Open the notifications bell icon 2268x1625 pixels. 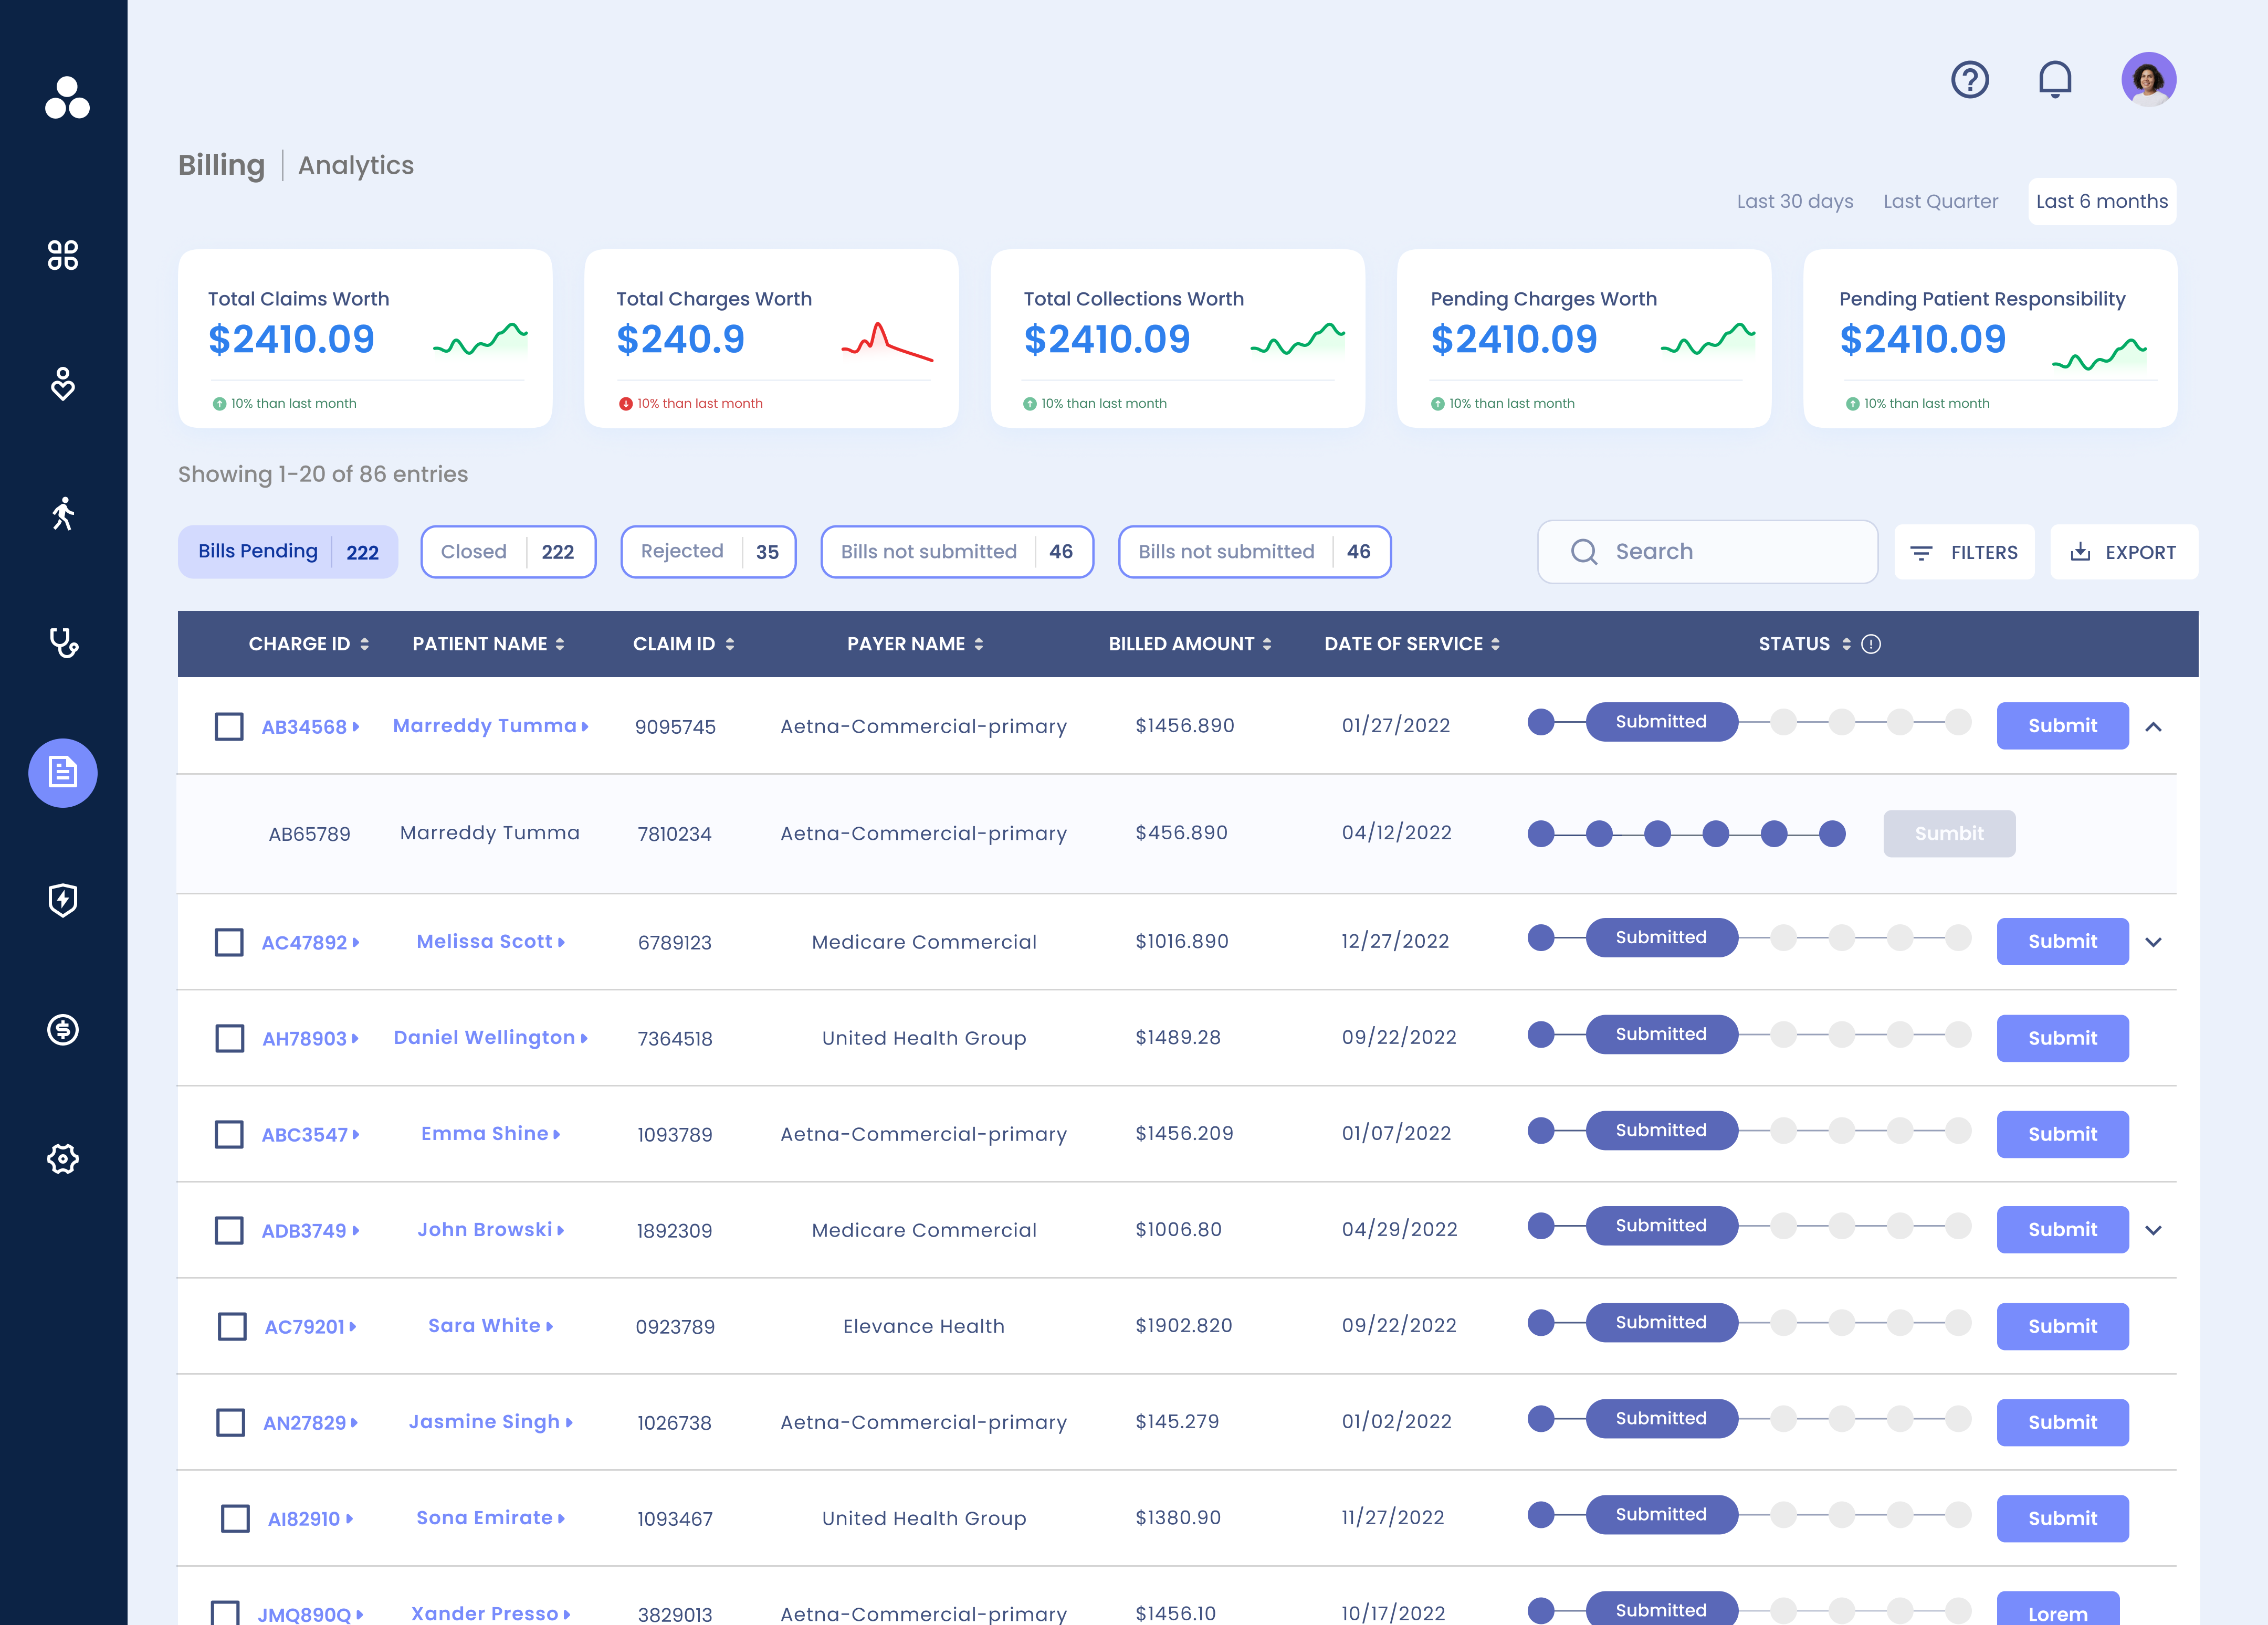pos(2056,79)
